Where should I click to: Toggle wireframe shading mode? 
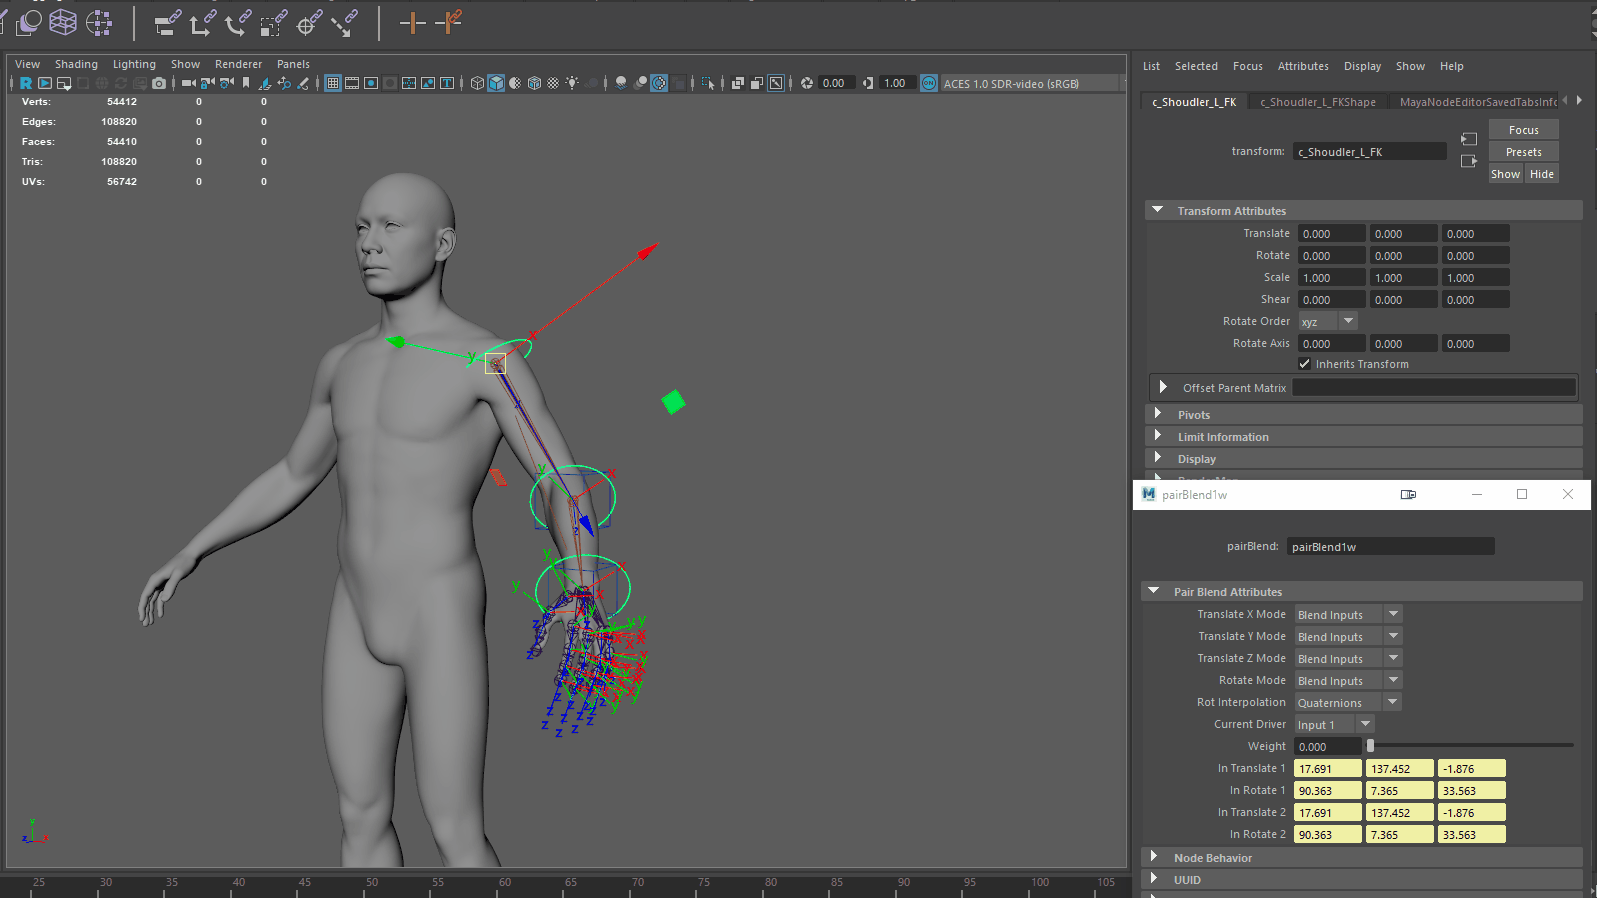coord(477,83)
